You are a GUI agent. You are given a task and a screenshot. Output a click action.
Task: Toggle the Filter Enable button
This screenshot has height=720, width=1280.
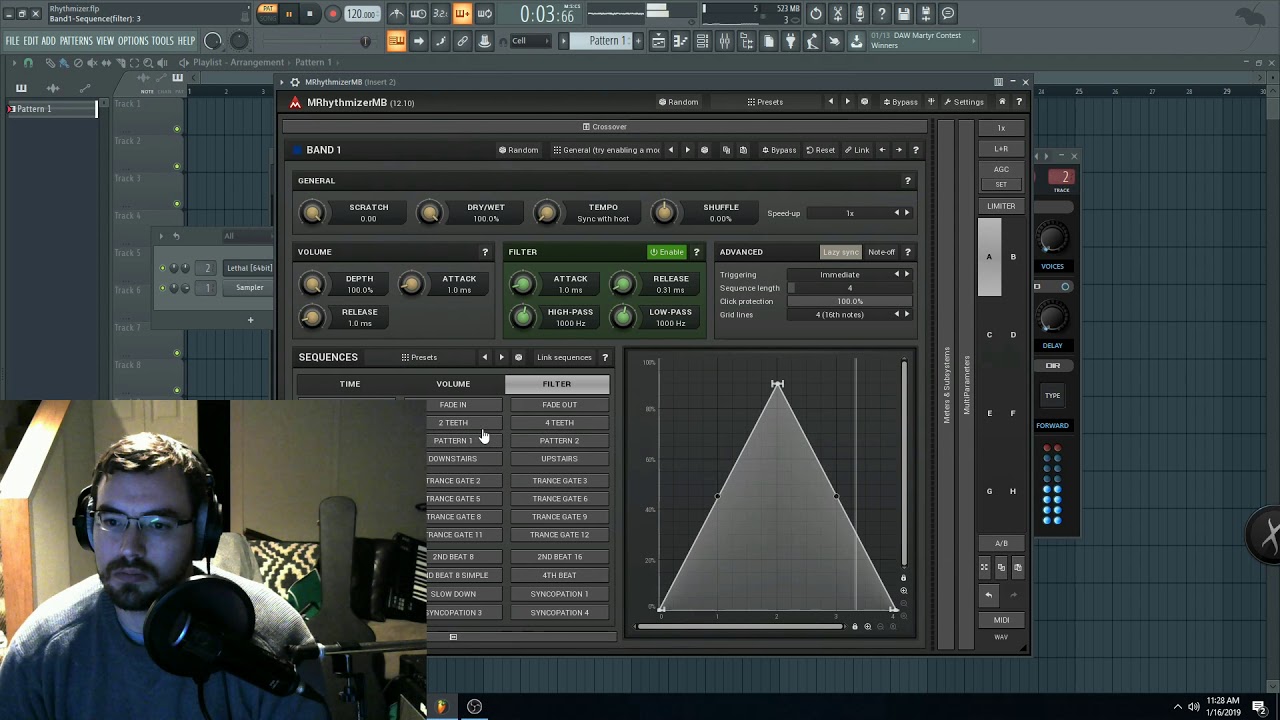click(x=667, y=252)
